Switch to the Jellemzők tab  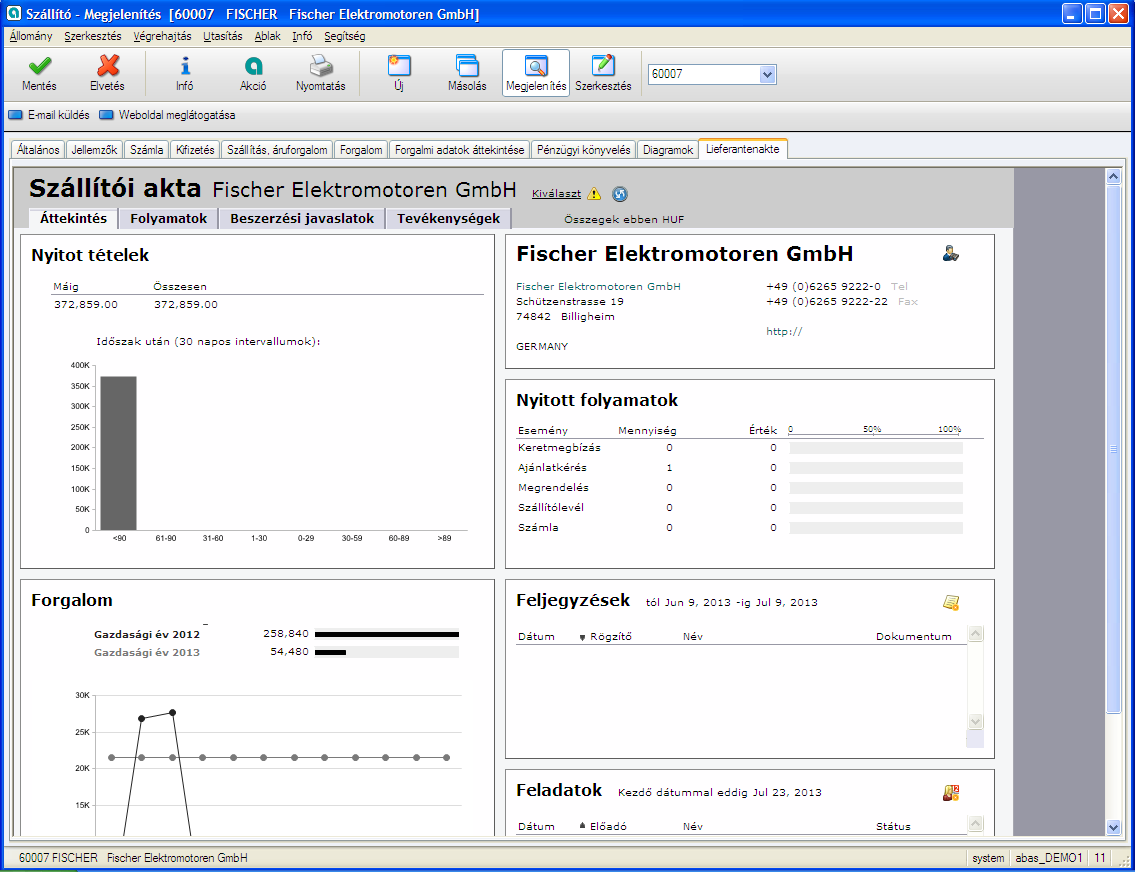tap(94, 150)
